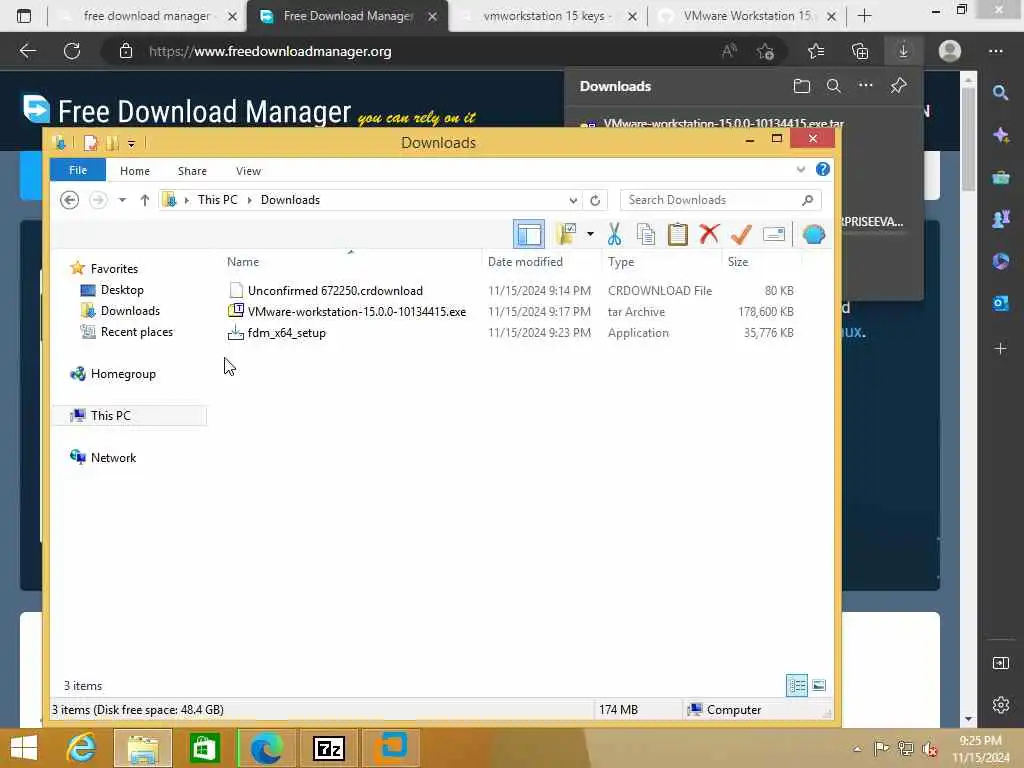Image resolution: width=1024 pixels, height=768 pixels.
Task: Select VMware-workstation-15.0.0-10134415.exe file
Action: [357, 312]
